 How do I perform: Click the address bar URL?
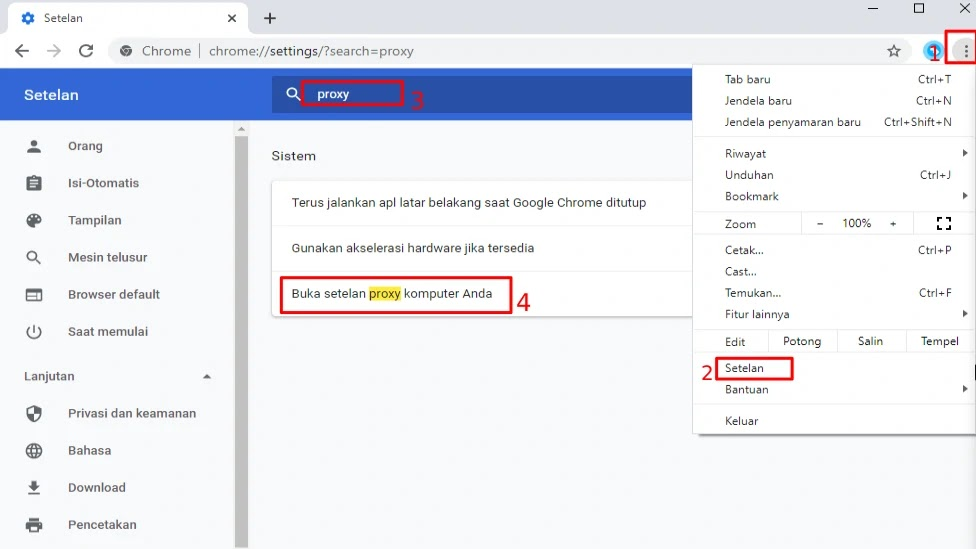click(x=311, y=51)
